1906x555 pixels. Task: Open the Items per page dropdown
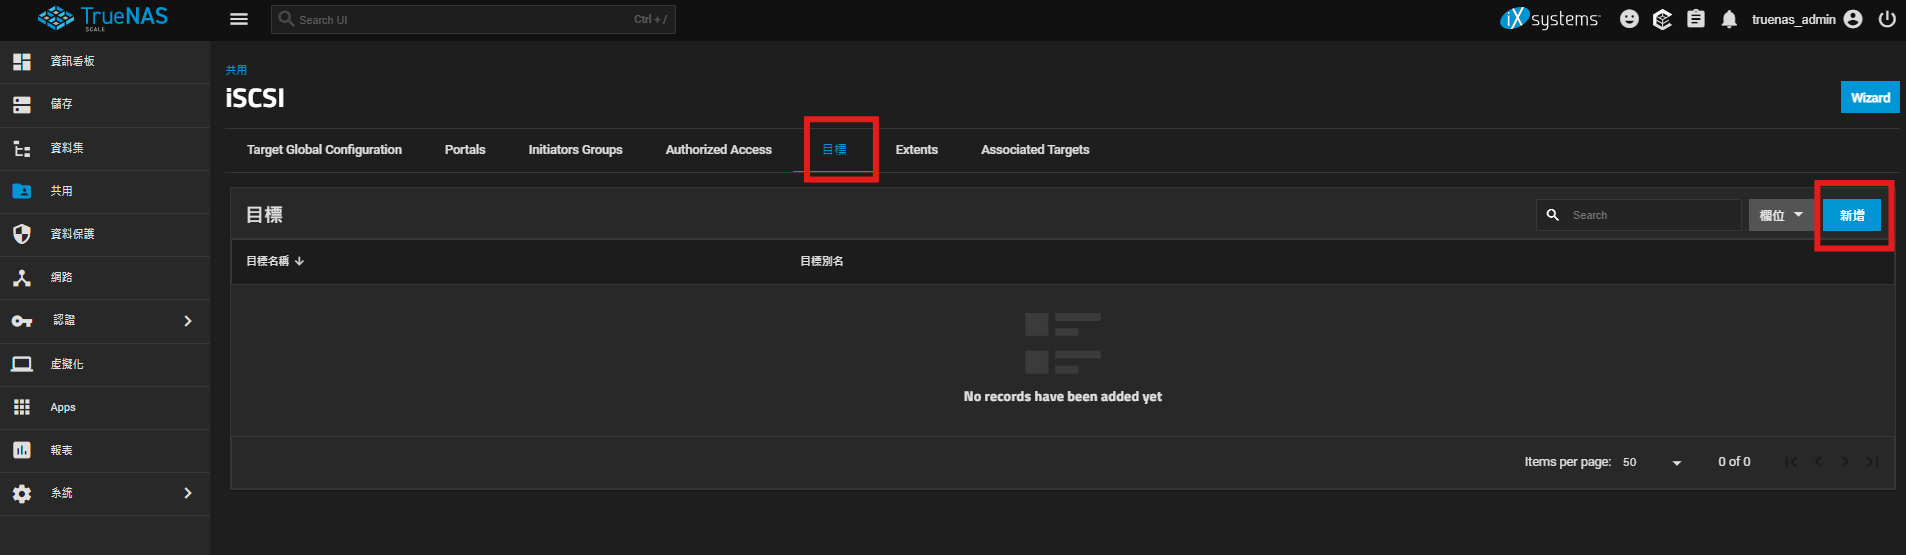pos(1652,462)
